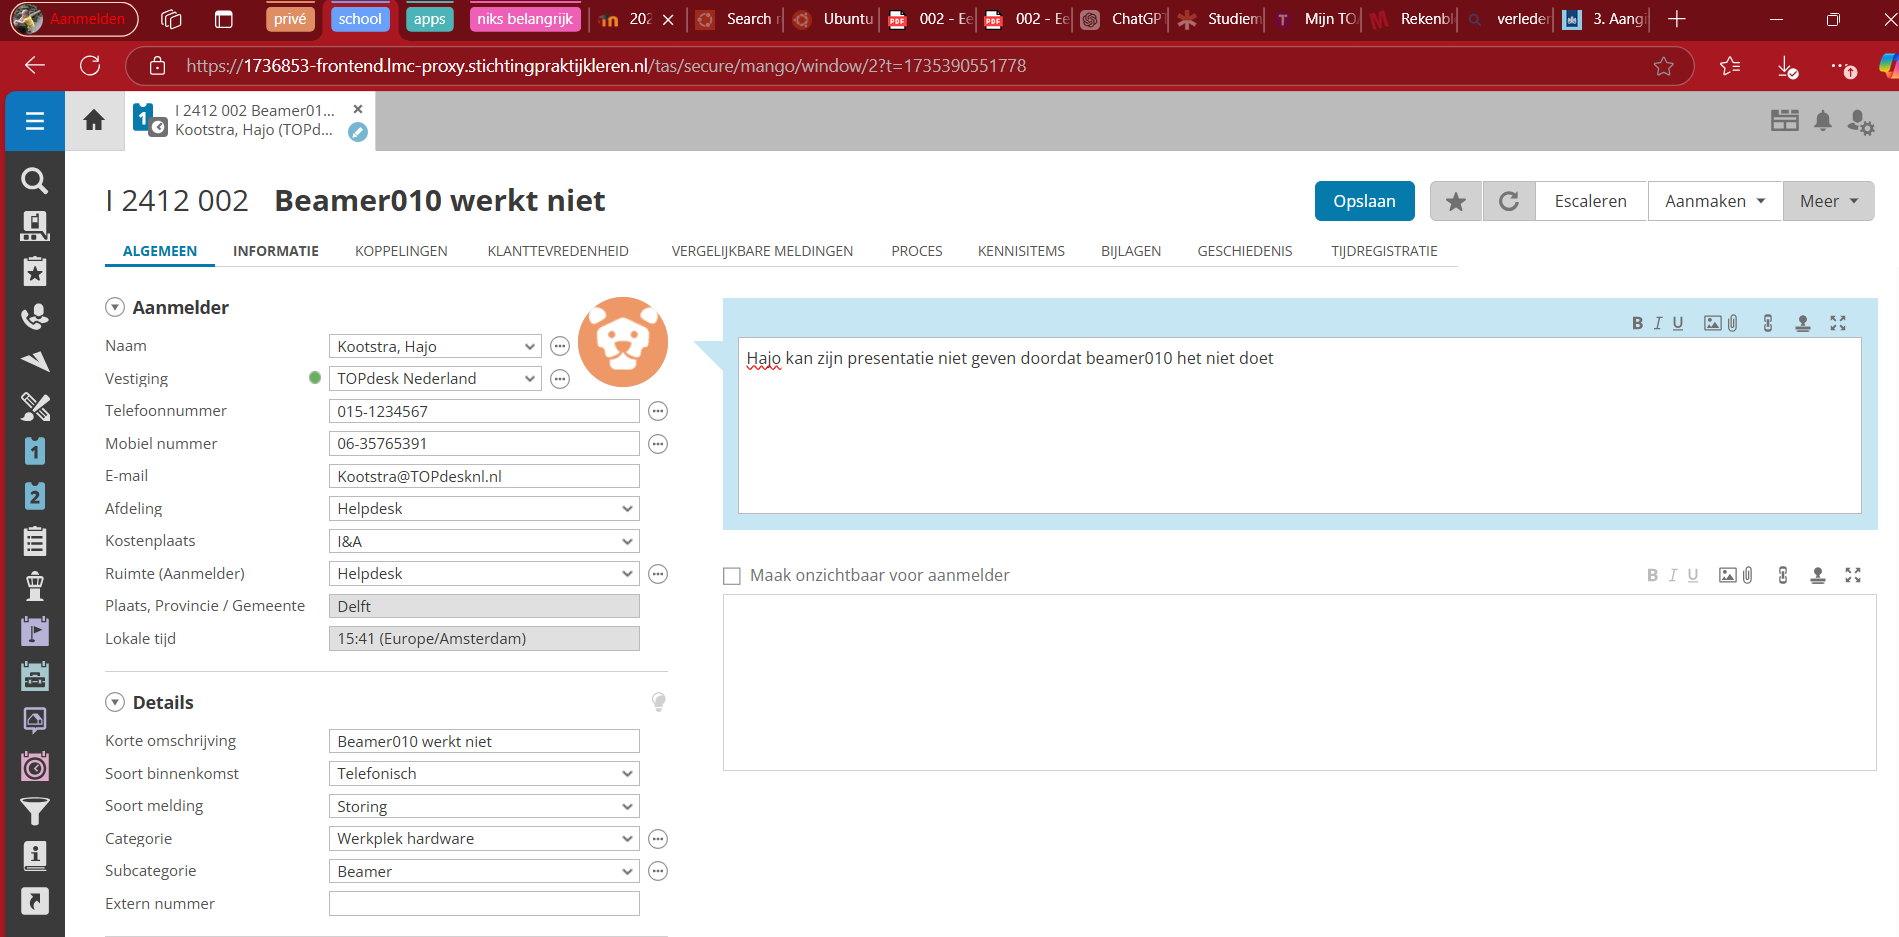Expand the upper text editor to fullscreen

click(x=1838, y=323)
